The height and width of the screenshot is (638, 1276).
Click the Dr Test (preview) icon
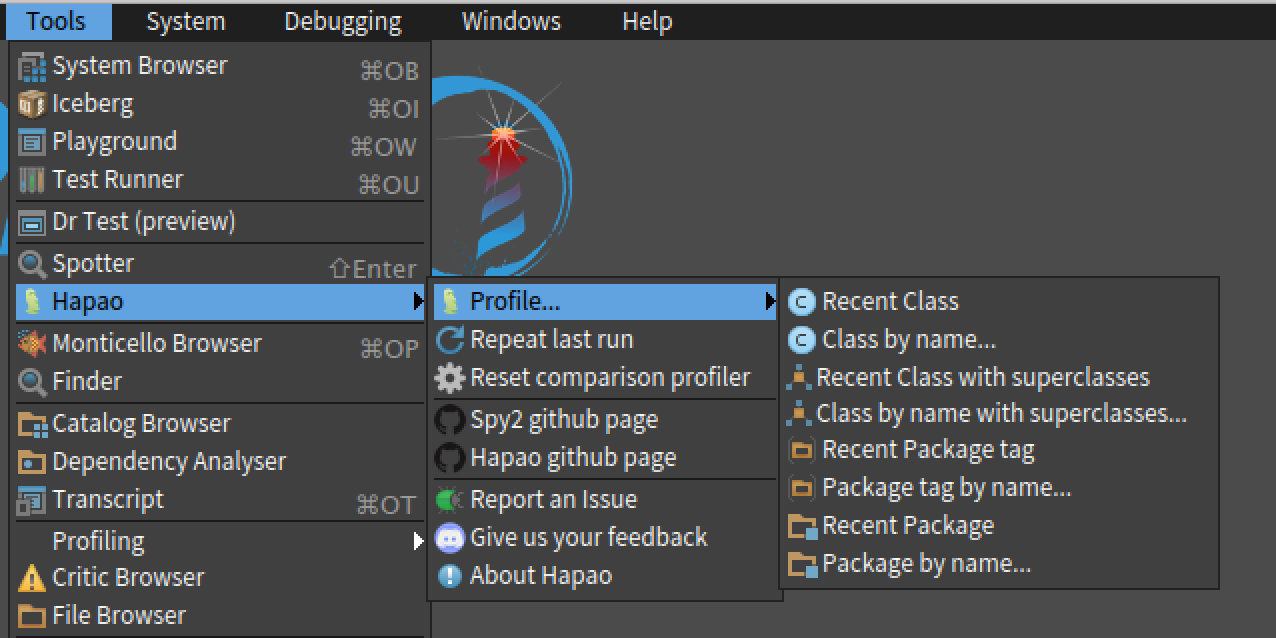click(33, 222)
